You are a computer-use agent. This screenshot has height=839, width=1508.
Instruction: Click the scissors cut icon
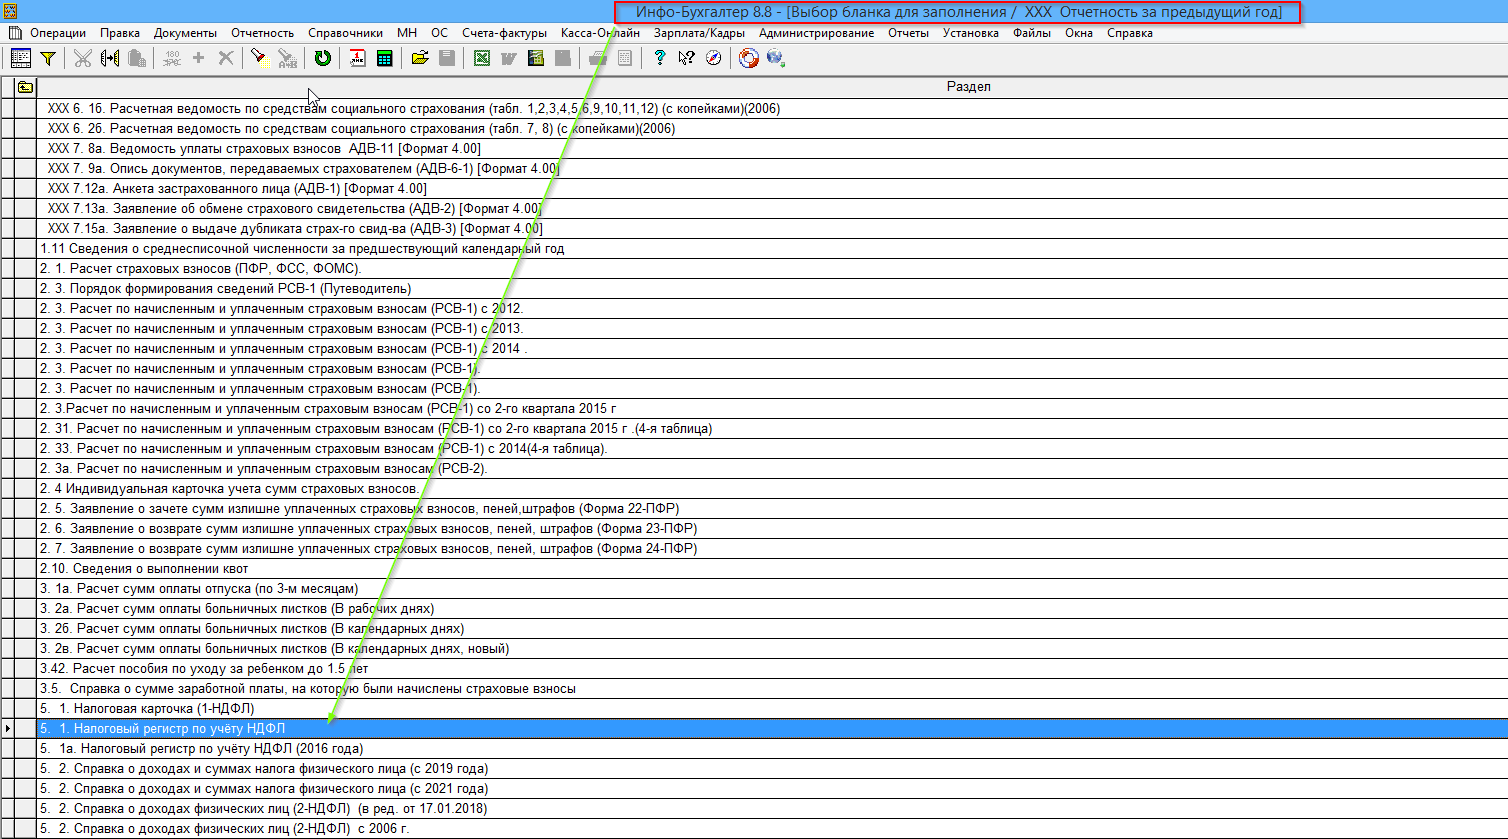click(82, 59)
